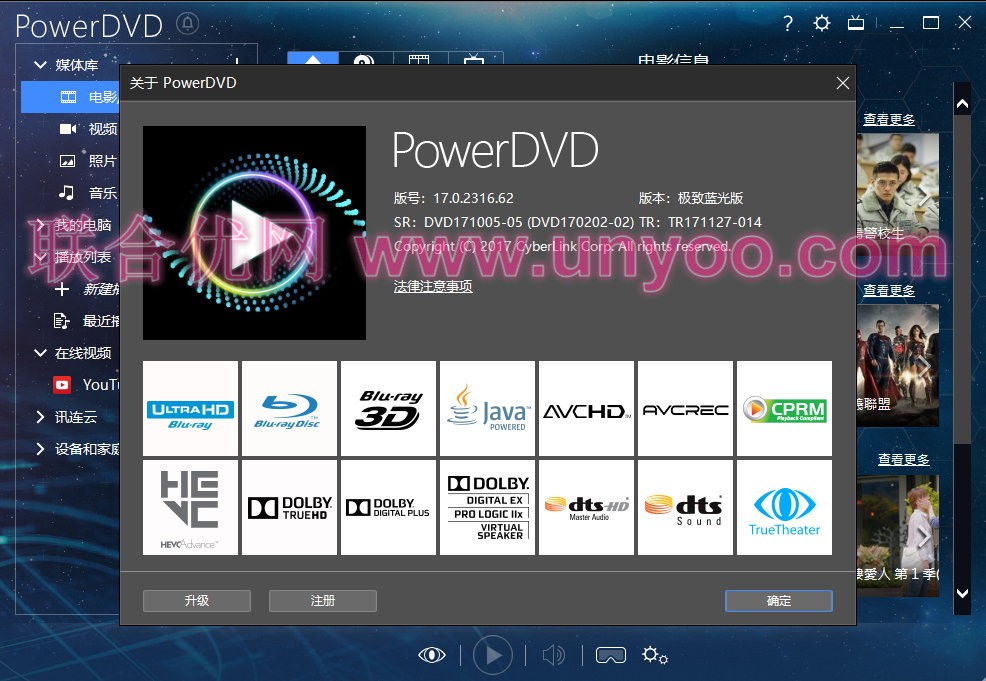Click the Ultra HD Blu-ray logo
Screen dimensions: 986x681
191,409
